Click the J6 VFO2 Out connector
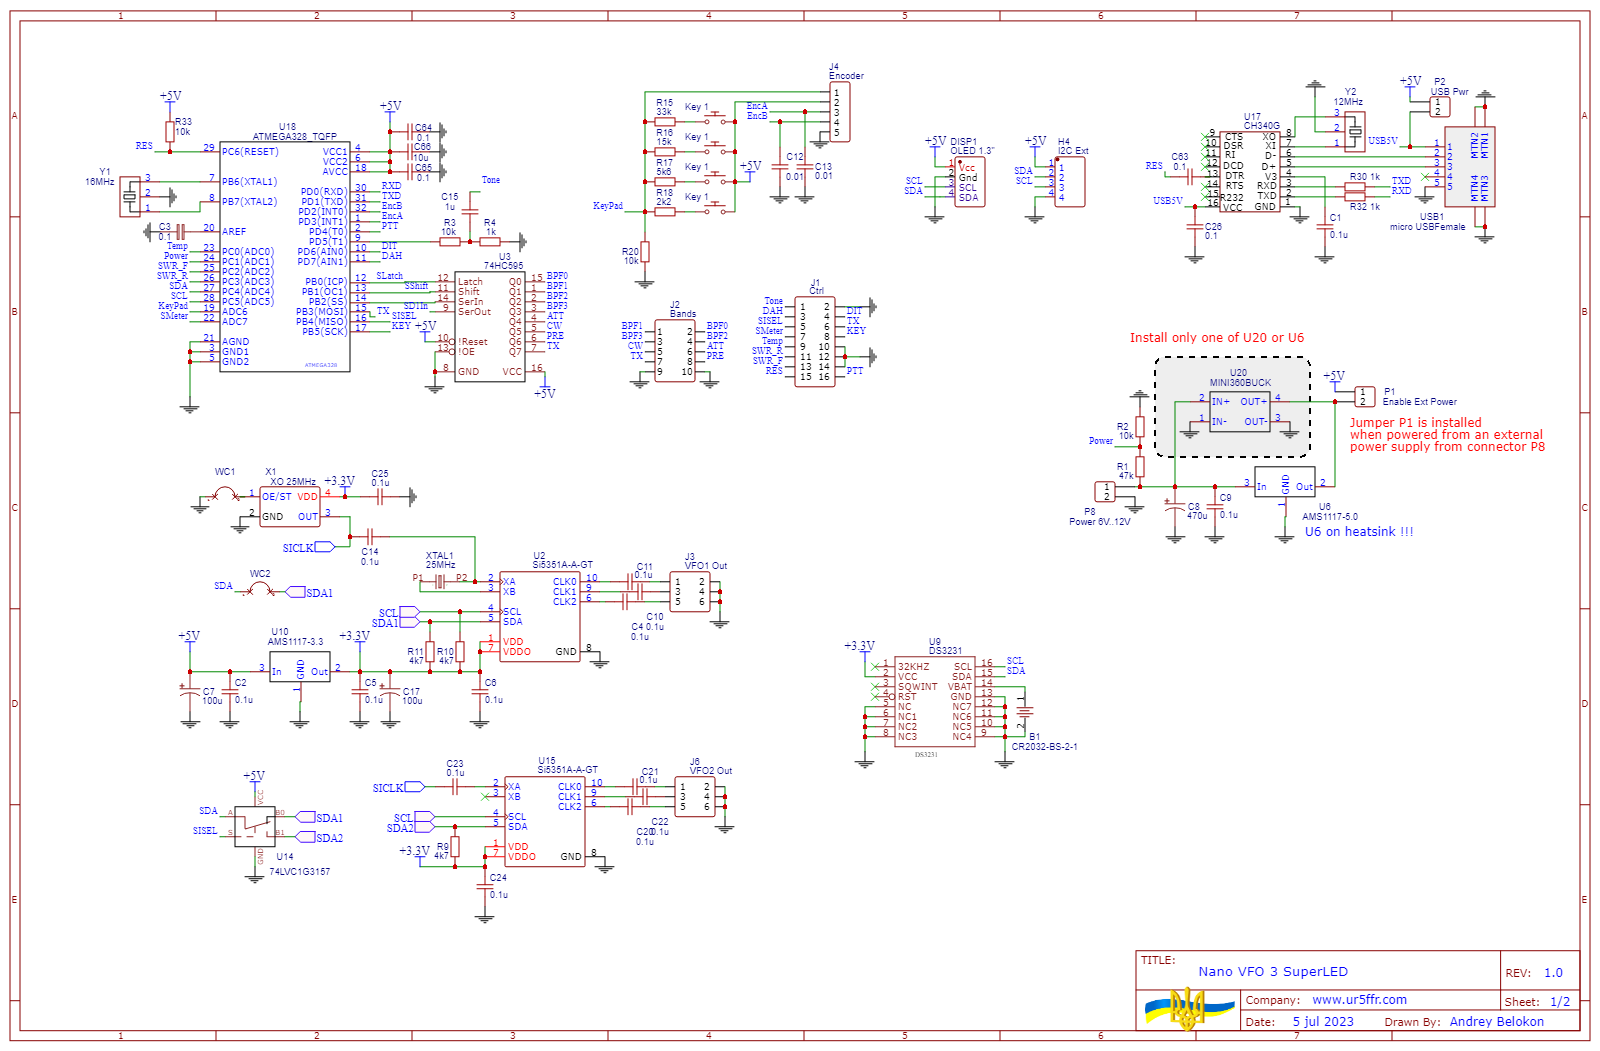1600x1051 pixels. 695,797
